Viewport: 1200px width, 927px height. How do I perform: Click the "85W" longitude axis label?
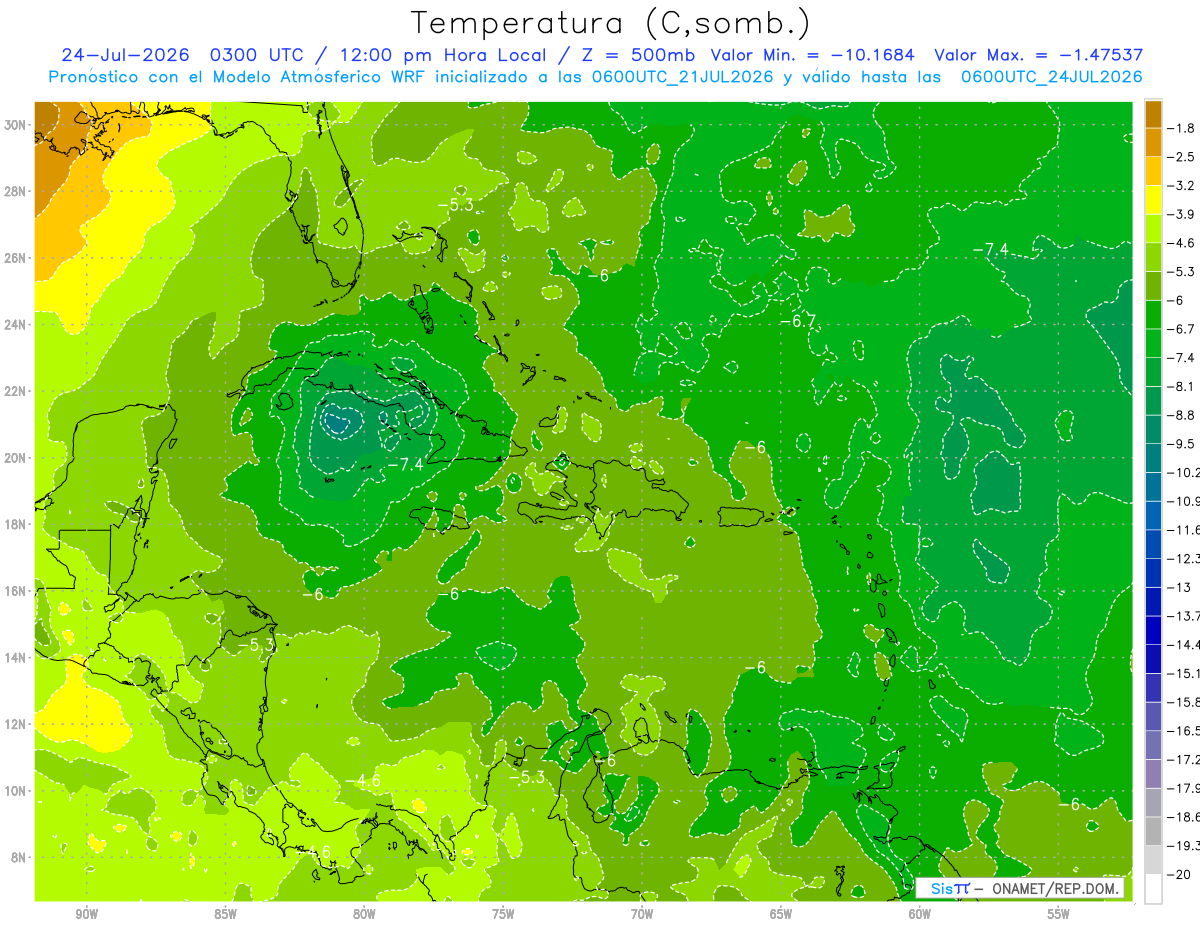pos(225,914)
